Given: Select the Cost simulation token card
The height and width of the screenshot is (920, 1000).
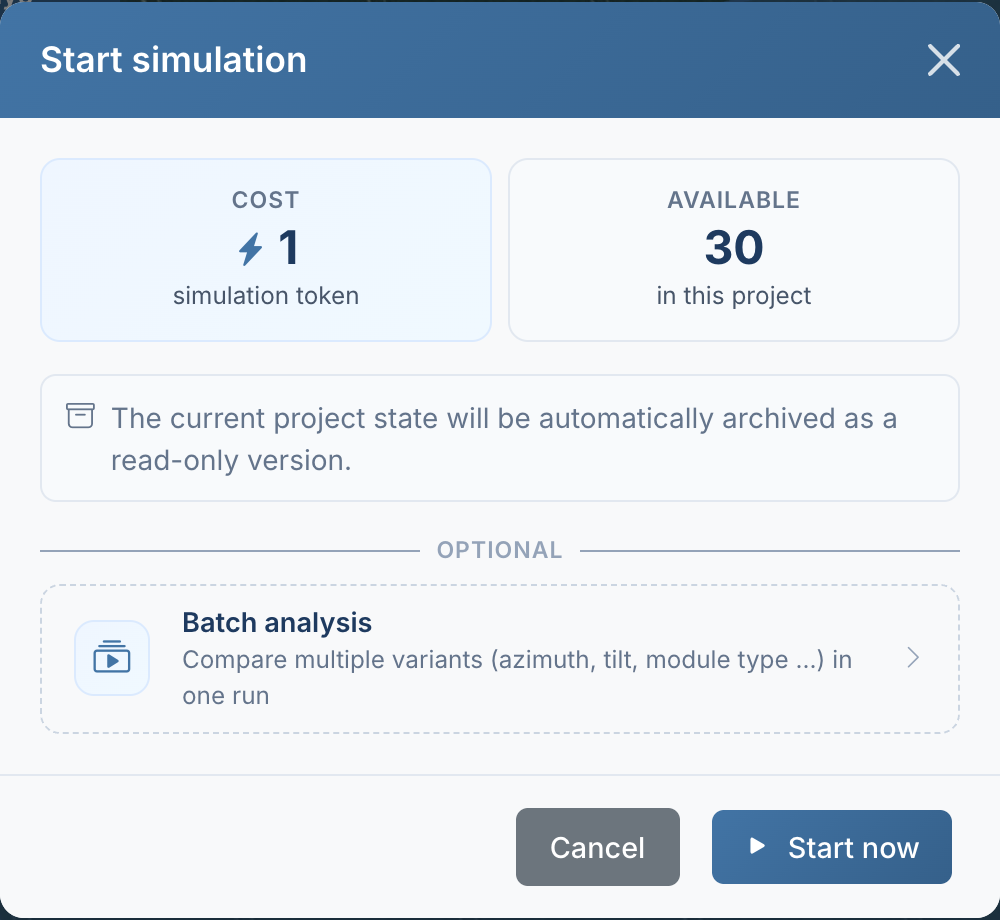Looking at the screenshot, I should click(266, 250).
